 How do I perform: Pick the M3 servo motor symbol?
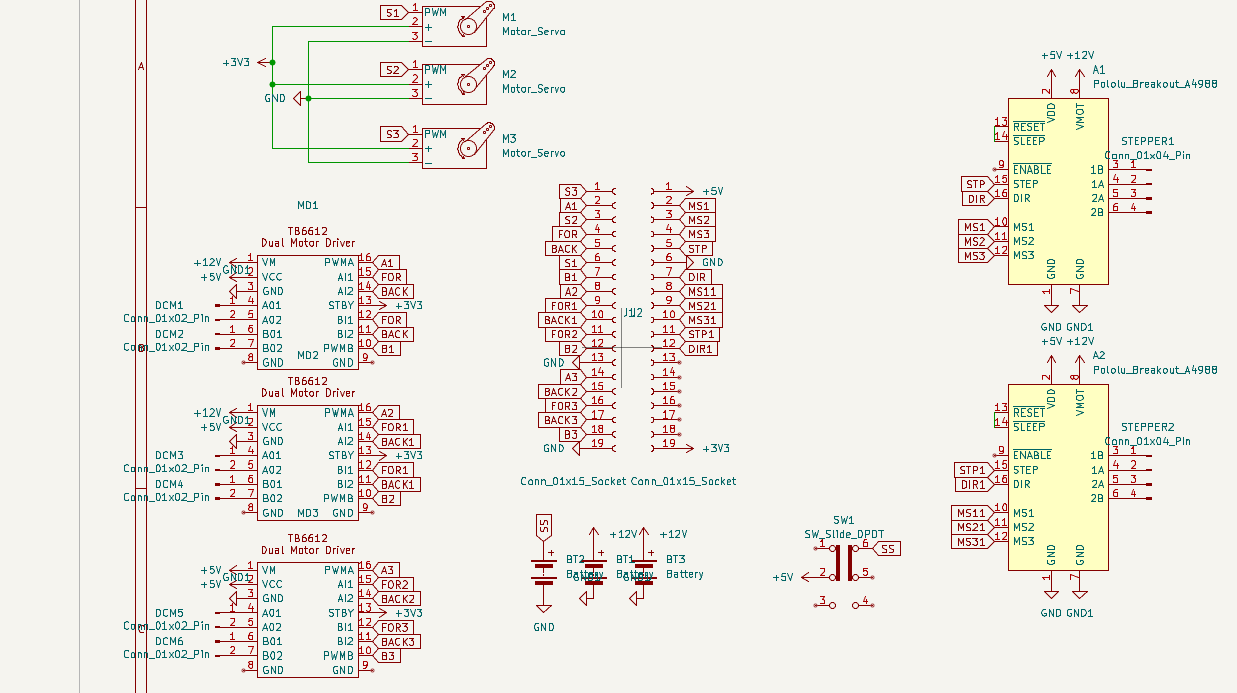(x=460, y=145)
